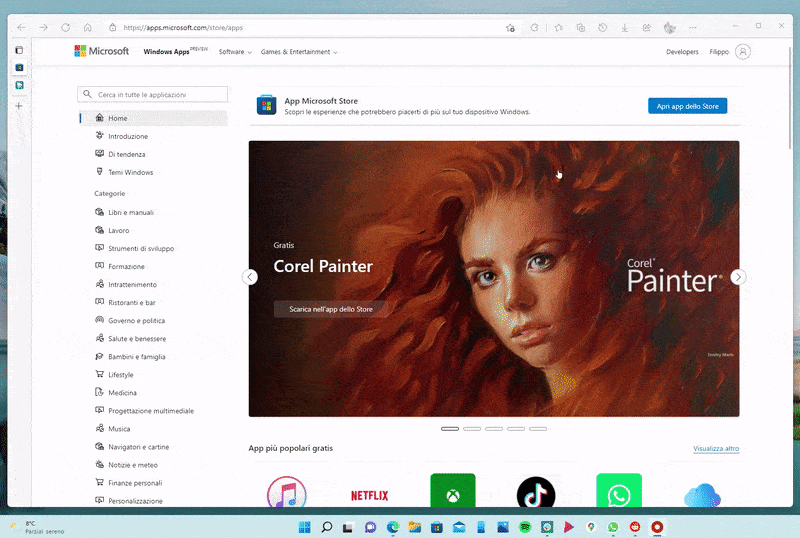This screenshot has height=538, width=800.
Task: Open the Governo e politica category
Action: click(x=130, y=321)
